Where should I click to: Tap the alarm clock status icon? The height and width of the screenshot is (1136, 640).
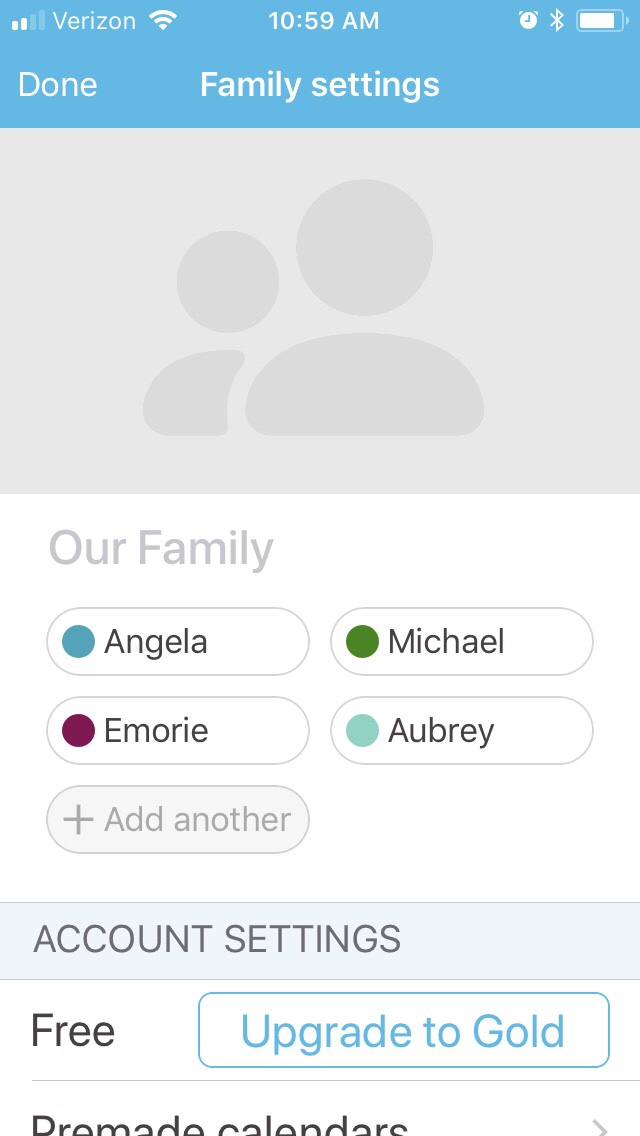528,21
